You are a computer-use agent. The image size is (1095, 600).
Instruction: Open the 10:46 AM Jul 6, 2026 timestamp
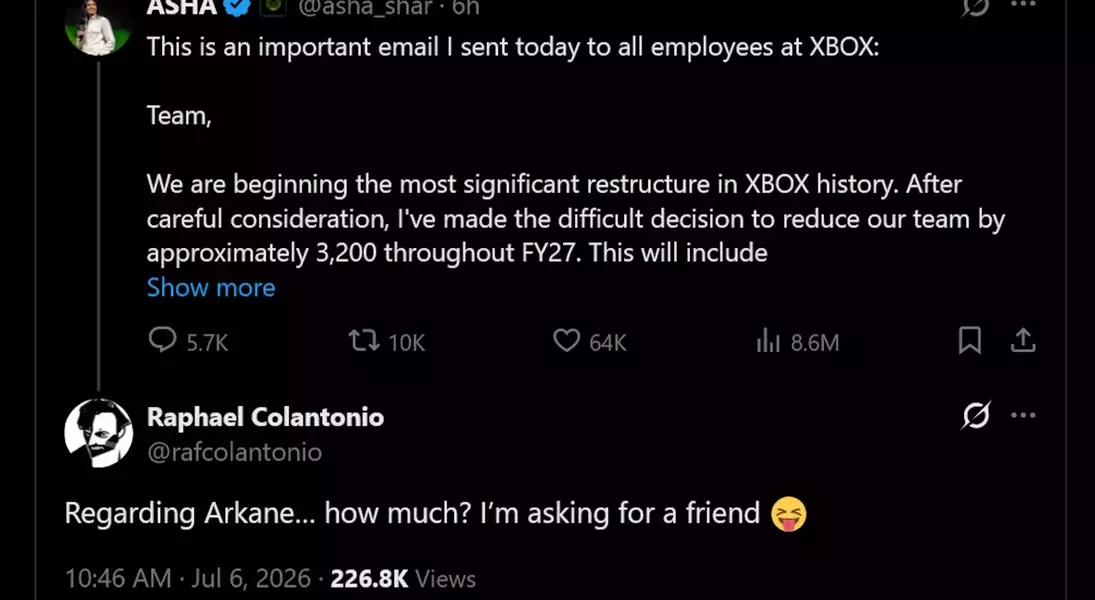pyautogui.click(x=188, y=578)
